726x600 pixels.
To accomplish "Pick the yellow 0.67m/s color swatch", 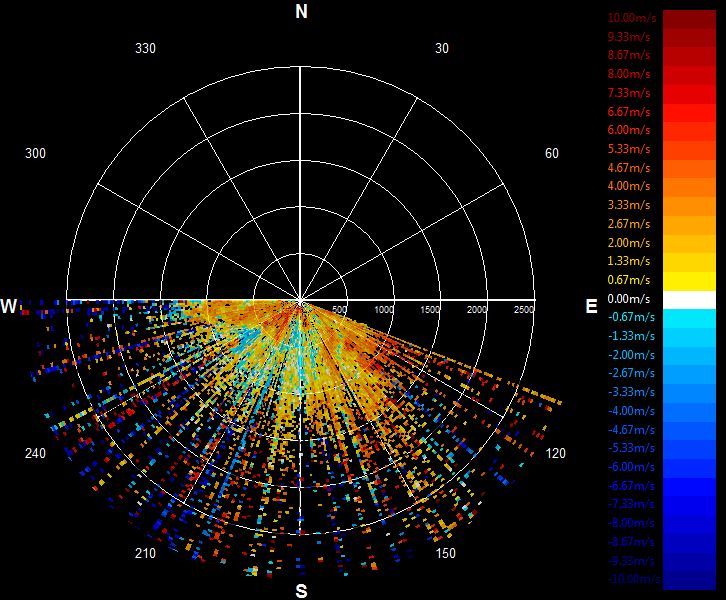I will [689, 281].
